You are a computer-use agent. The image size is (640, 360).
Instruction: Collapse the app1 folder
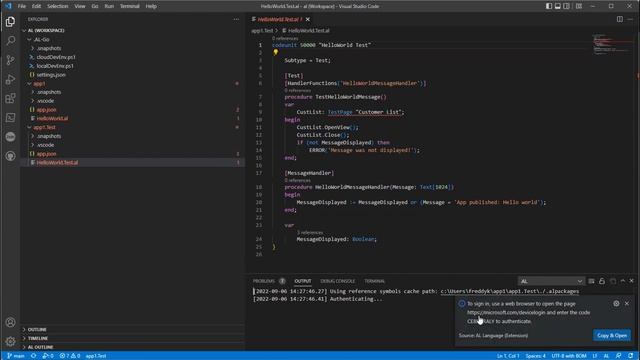[x=133, y=84]
